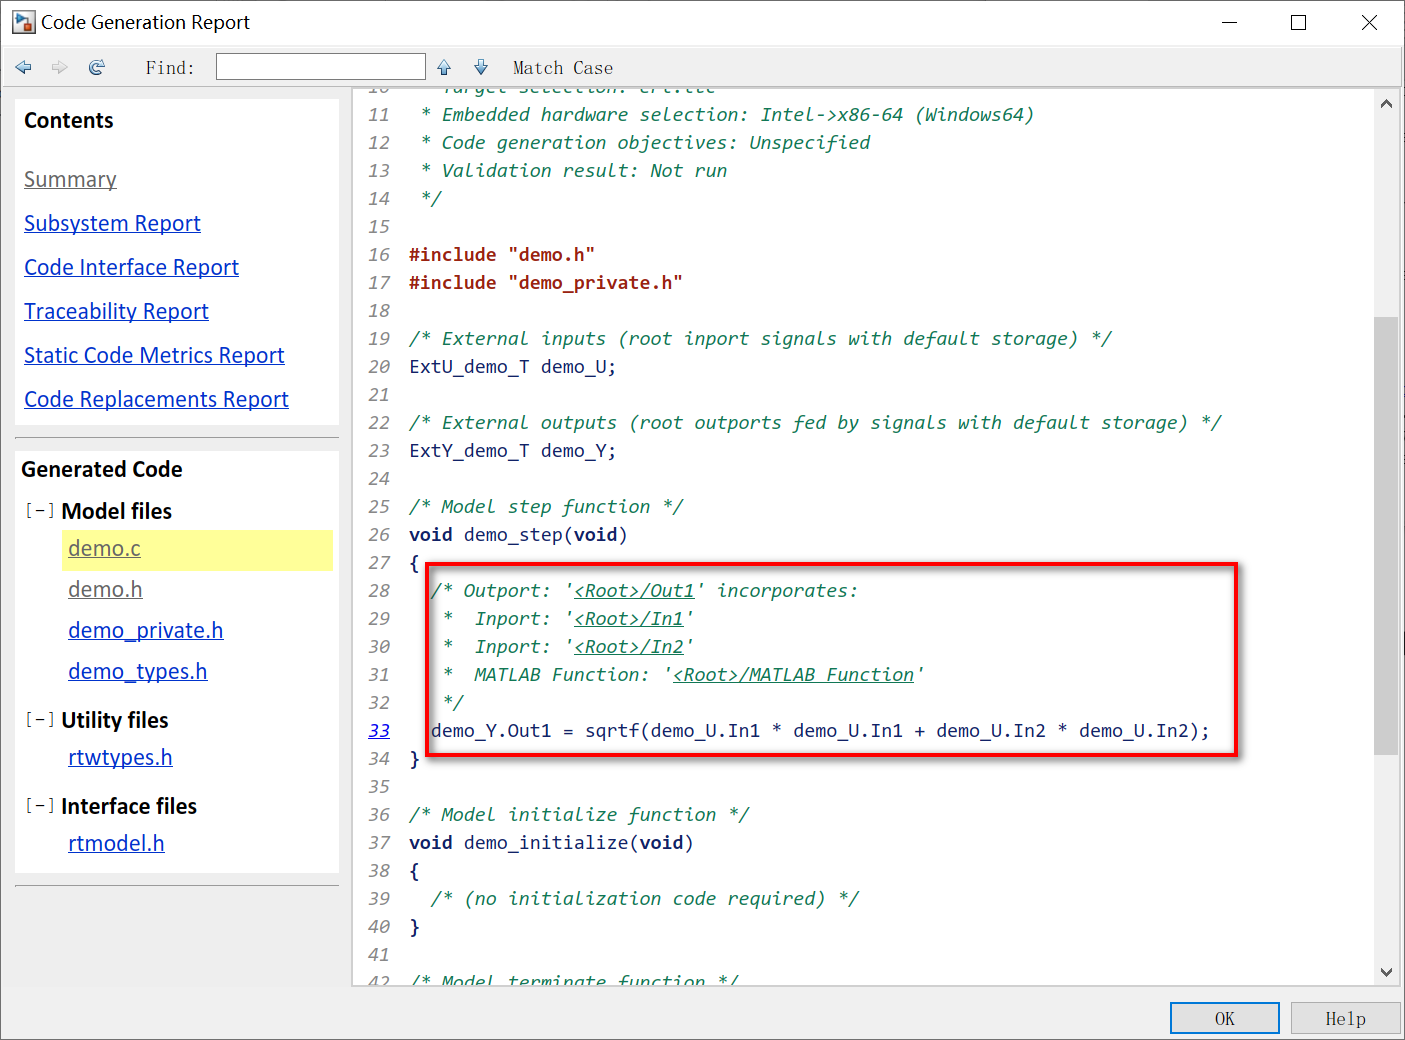
Task: Open the demo_private.h file
Action: point(145,630)
